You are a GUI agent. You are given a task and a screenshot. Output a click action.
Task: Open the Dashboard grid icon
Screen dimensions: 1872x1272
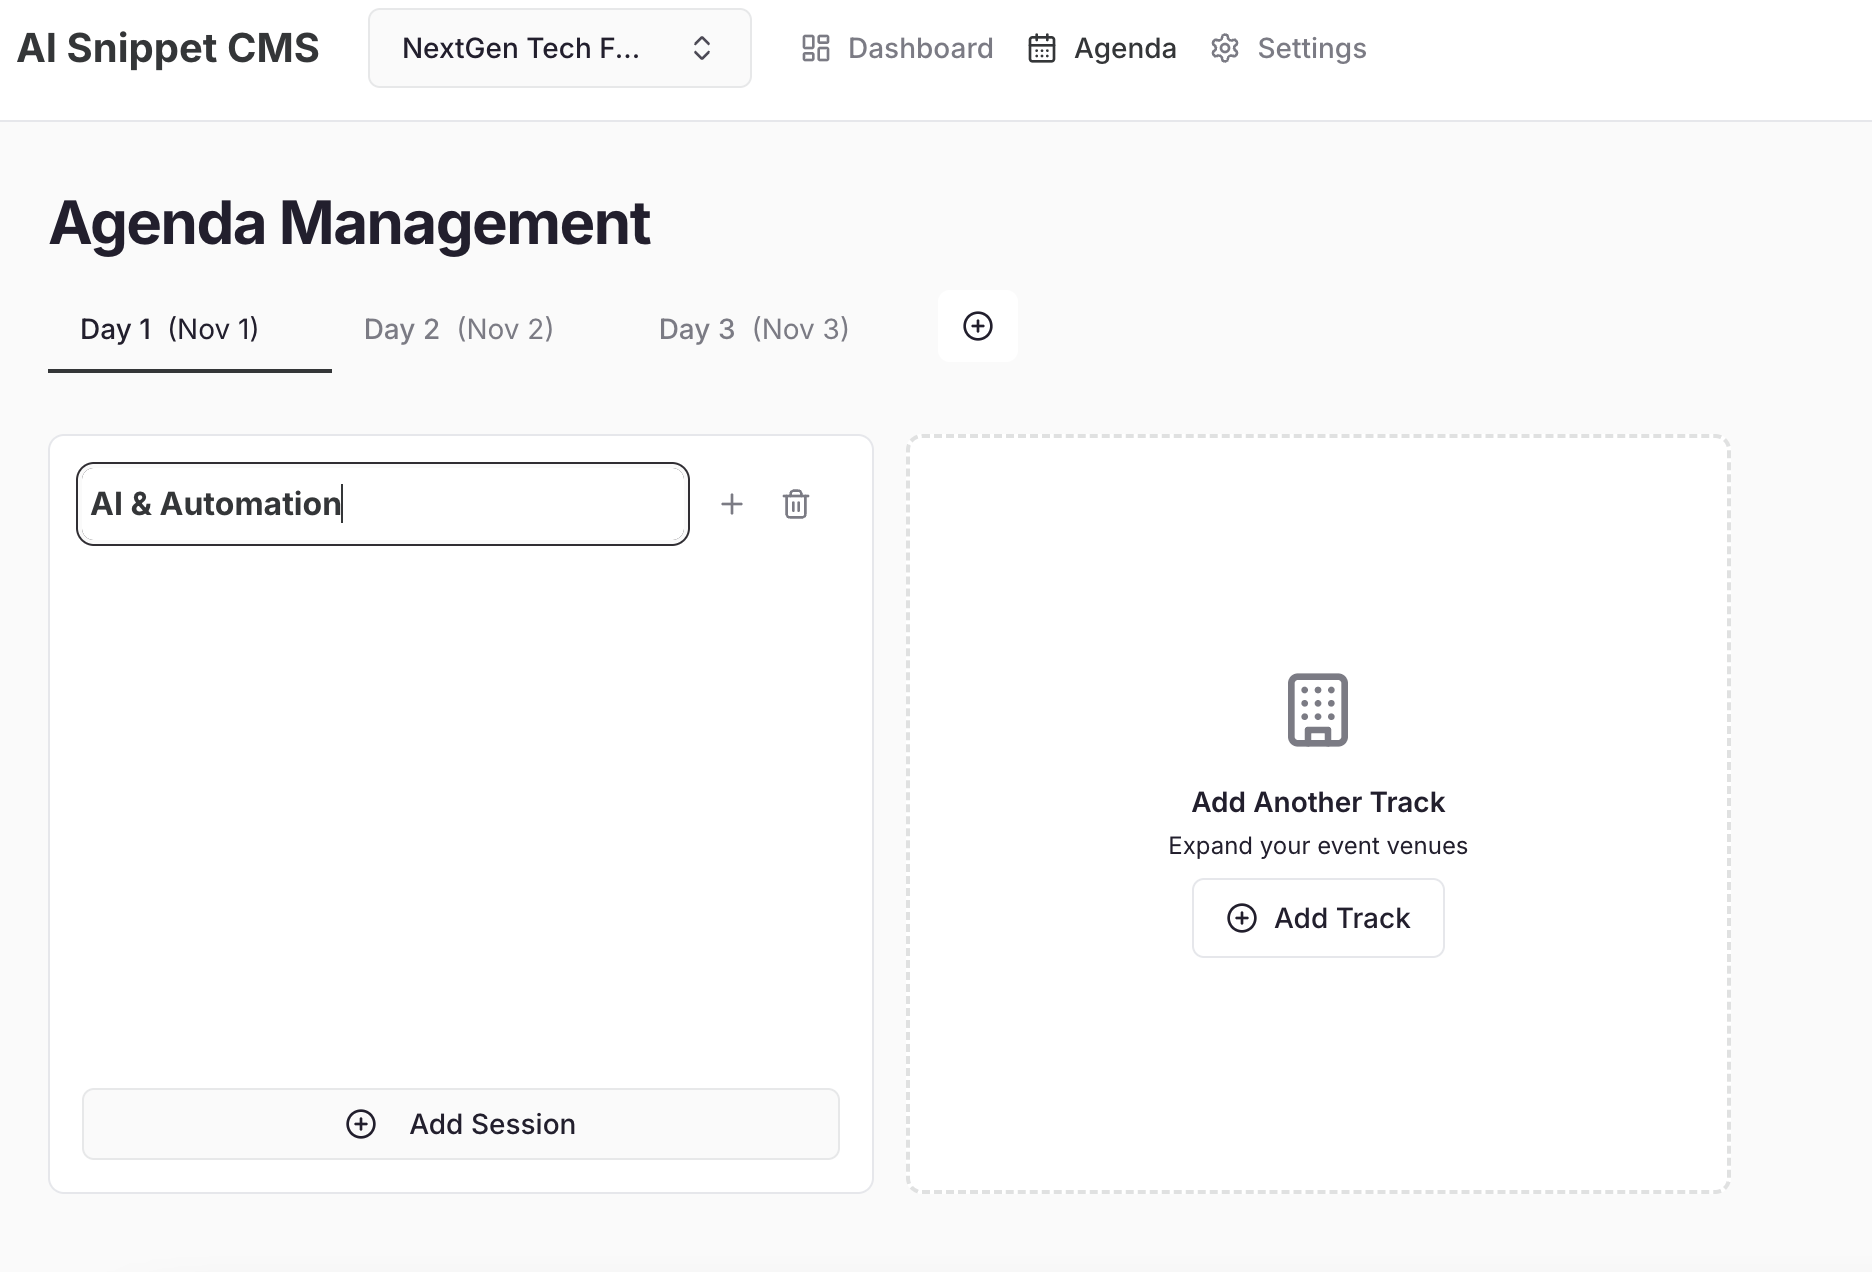(x=815, y=47)
